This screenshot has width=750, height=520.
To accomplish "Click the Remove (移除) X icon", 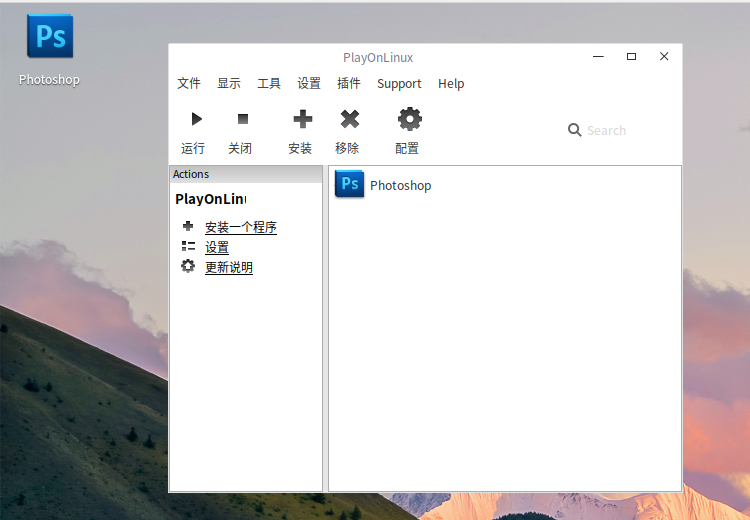I will coord(350,119).
